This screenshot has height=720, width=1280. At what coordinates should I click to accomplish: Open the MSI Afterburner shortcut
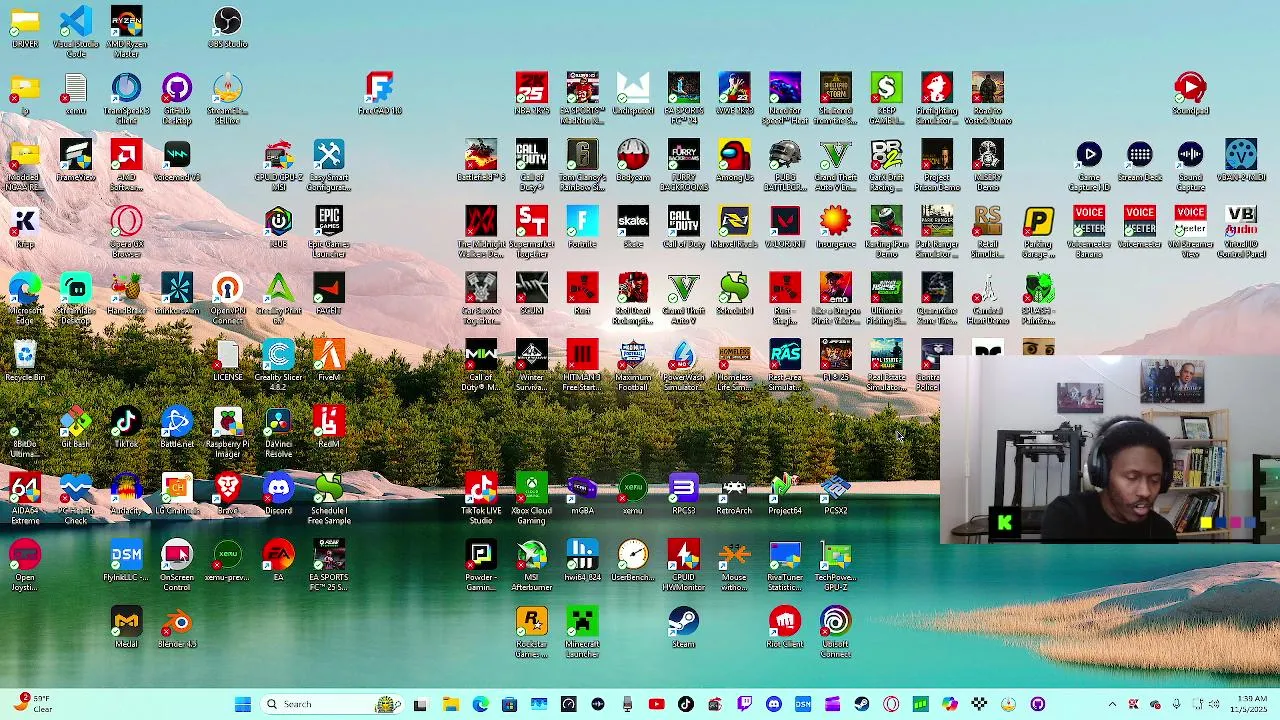pyautogui.click(x=531, y=564)
